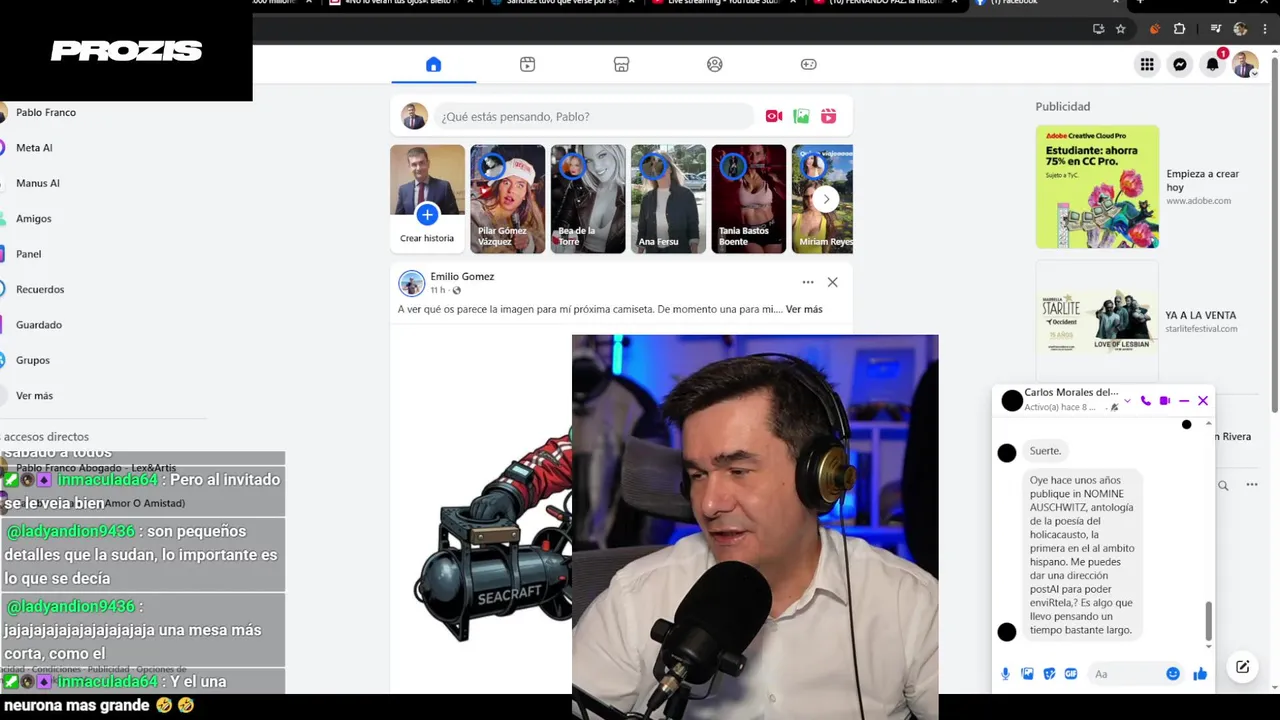1280x720 pixels.
Task: Open Pablo Franco in the left sidebar
Action: click(x=46, y=112)
